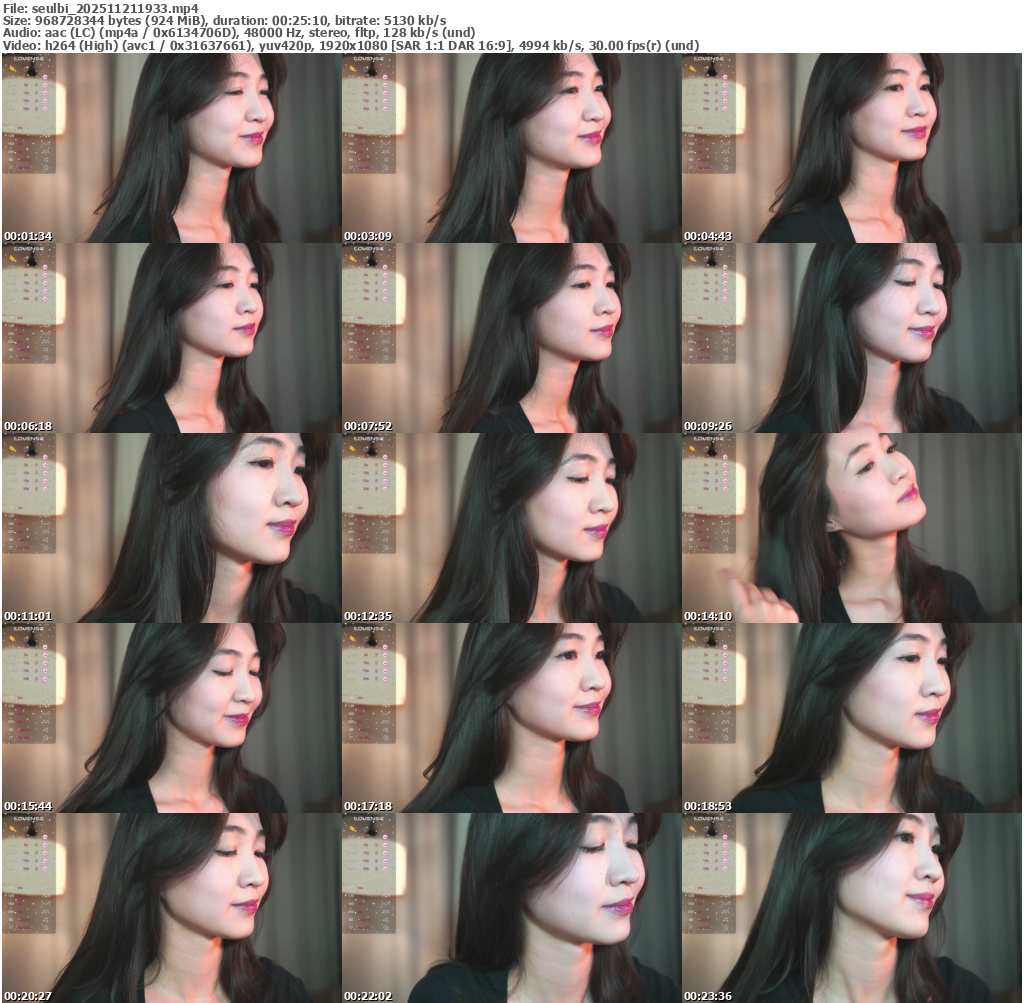Open the frame at 00:06:18
Screen dimensions: 1024x1003
tap(171, 338)
